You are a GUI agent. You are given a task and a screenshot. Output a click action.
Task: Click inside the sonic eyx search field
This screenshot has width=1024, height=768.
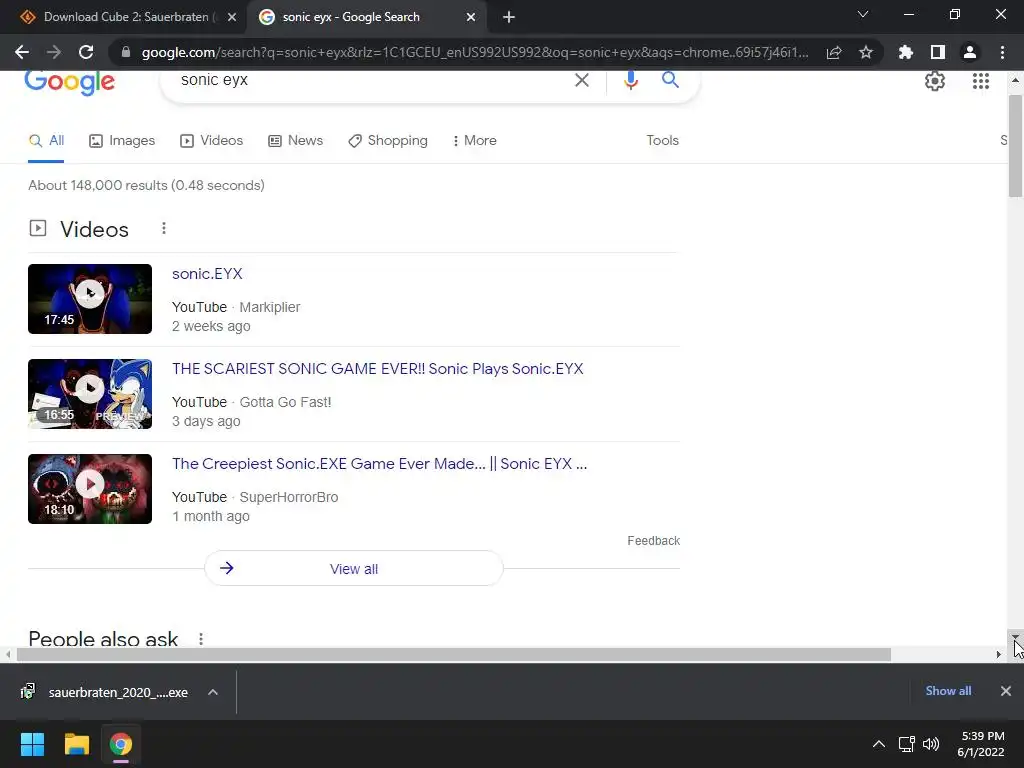[x=372, y=80]
